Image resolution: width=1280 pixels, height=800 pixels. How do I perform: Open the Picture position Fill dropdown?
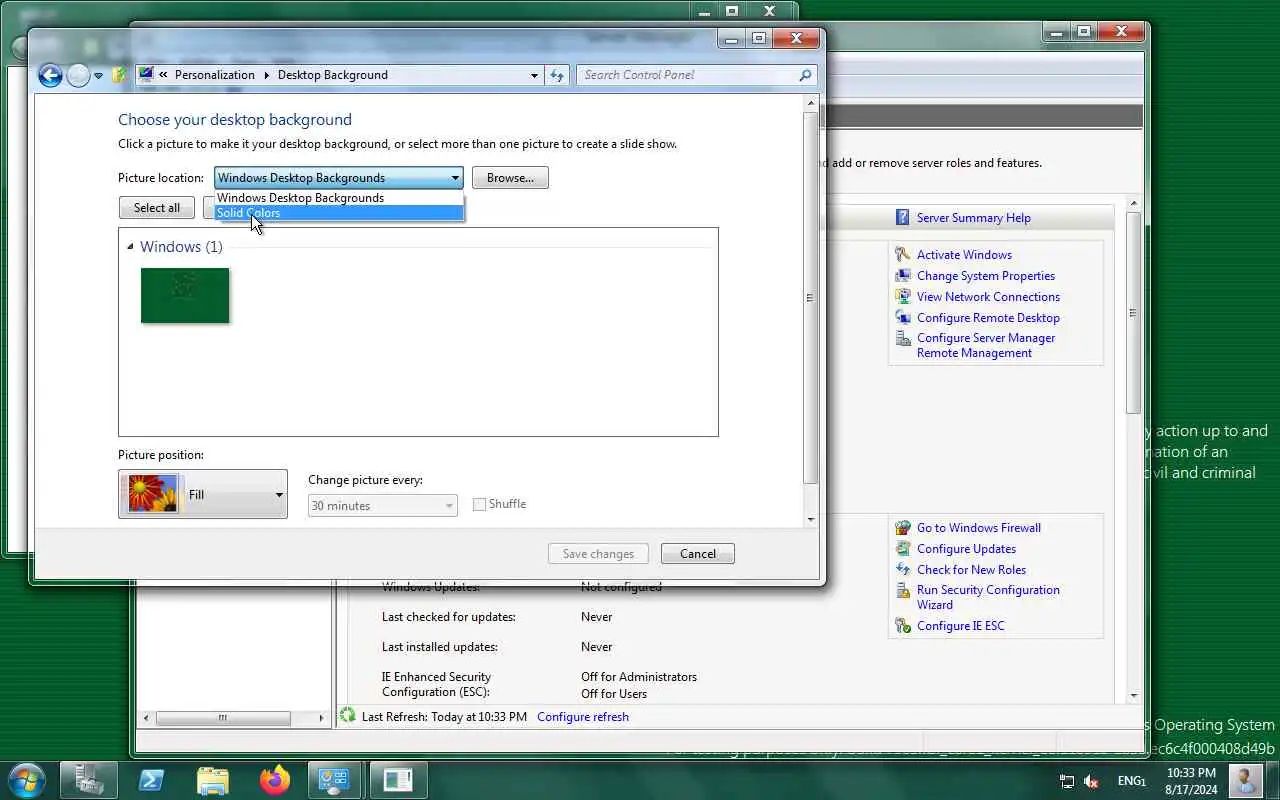pos(203,495)
